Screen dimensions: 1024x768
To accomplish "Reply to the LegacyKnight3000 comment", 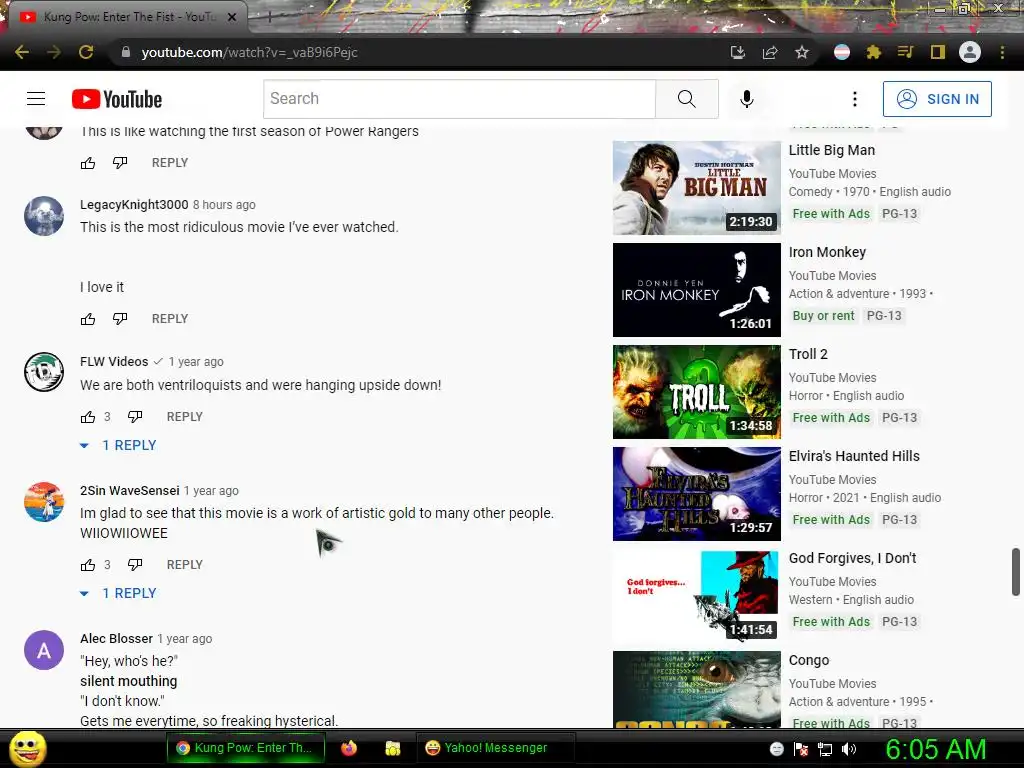I will pos(170,319).
